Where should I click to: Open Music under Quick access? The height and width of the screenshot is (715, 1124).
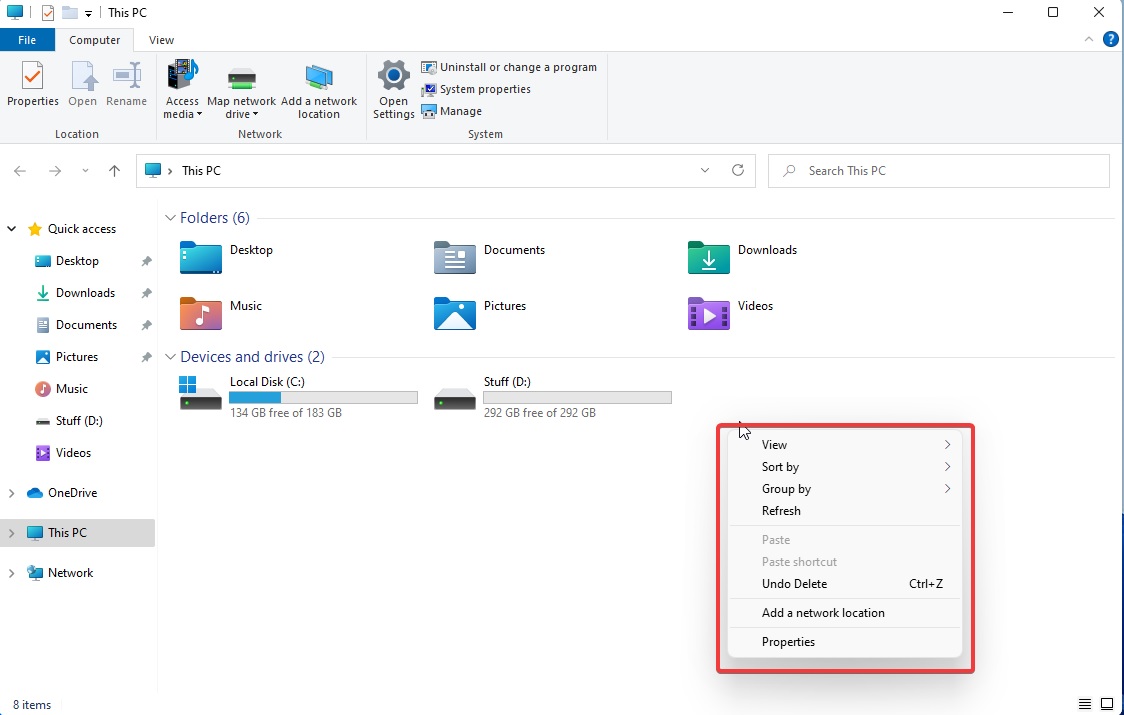(72, 389)
